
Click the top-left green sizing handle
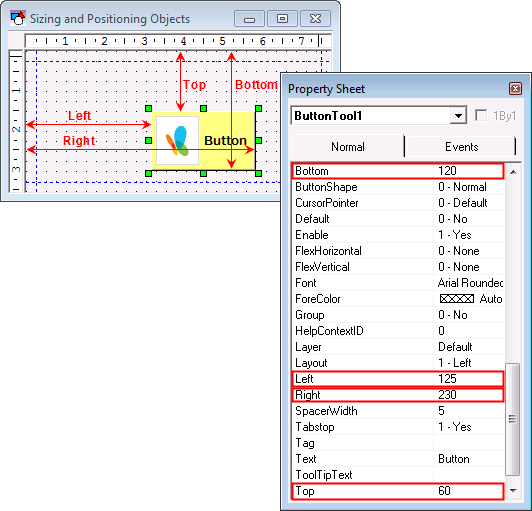point(148,108)
